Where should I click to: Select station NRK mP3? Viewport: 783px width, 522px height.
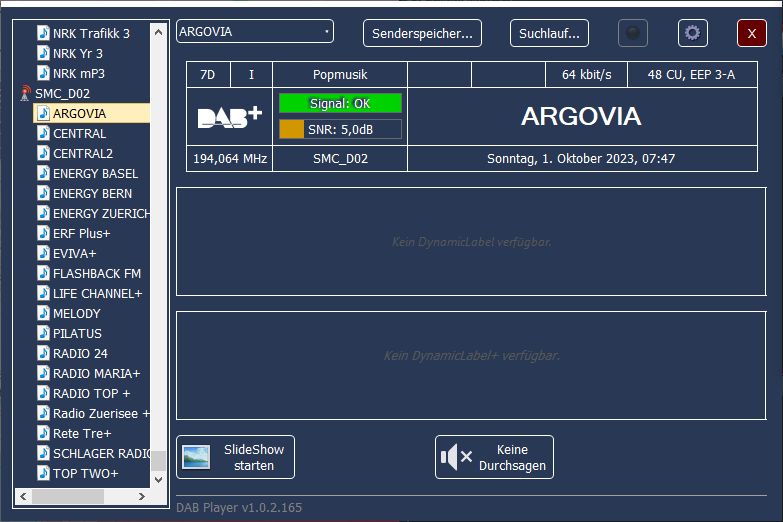click(79, 73)
